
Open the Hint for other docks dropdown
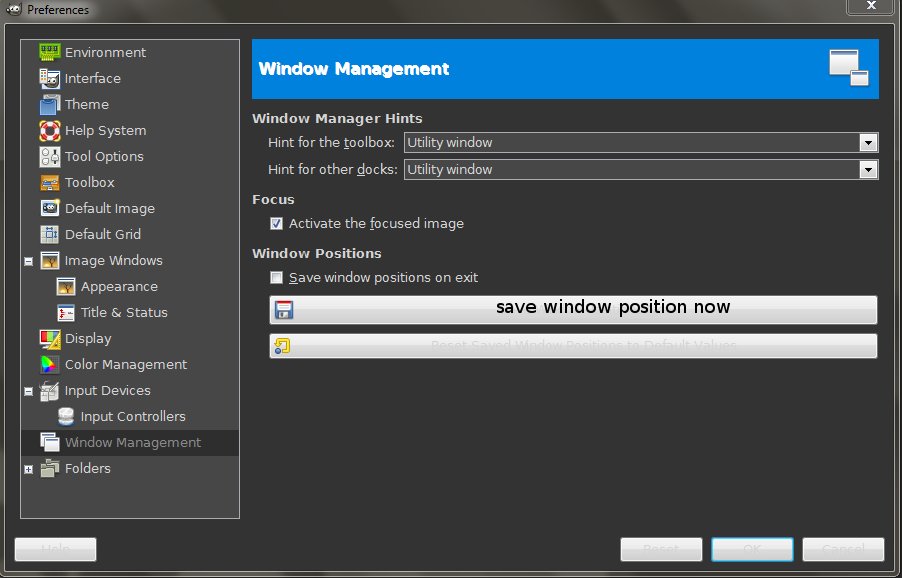coord(868,169)
